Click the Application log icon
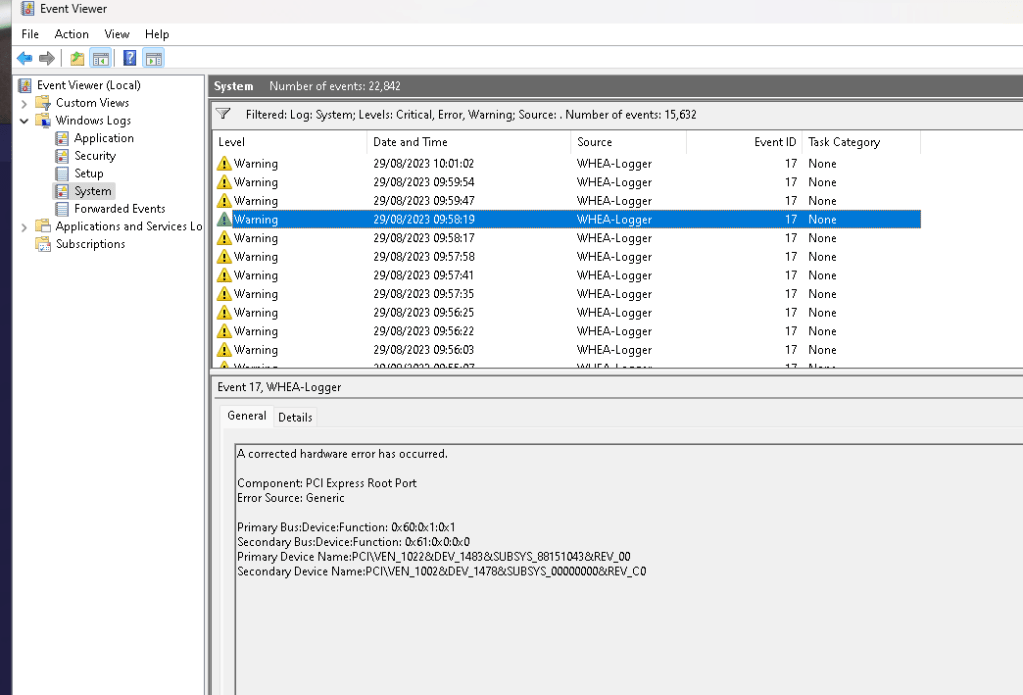 pyautogui.click(x=62, y=138)
